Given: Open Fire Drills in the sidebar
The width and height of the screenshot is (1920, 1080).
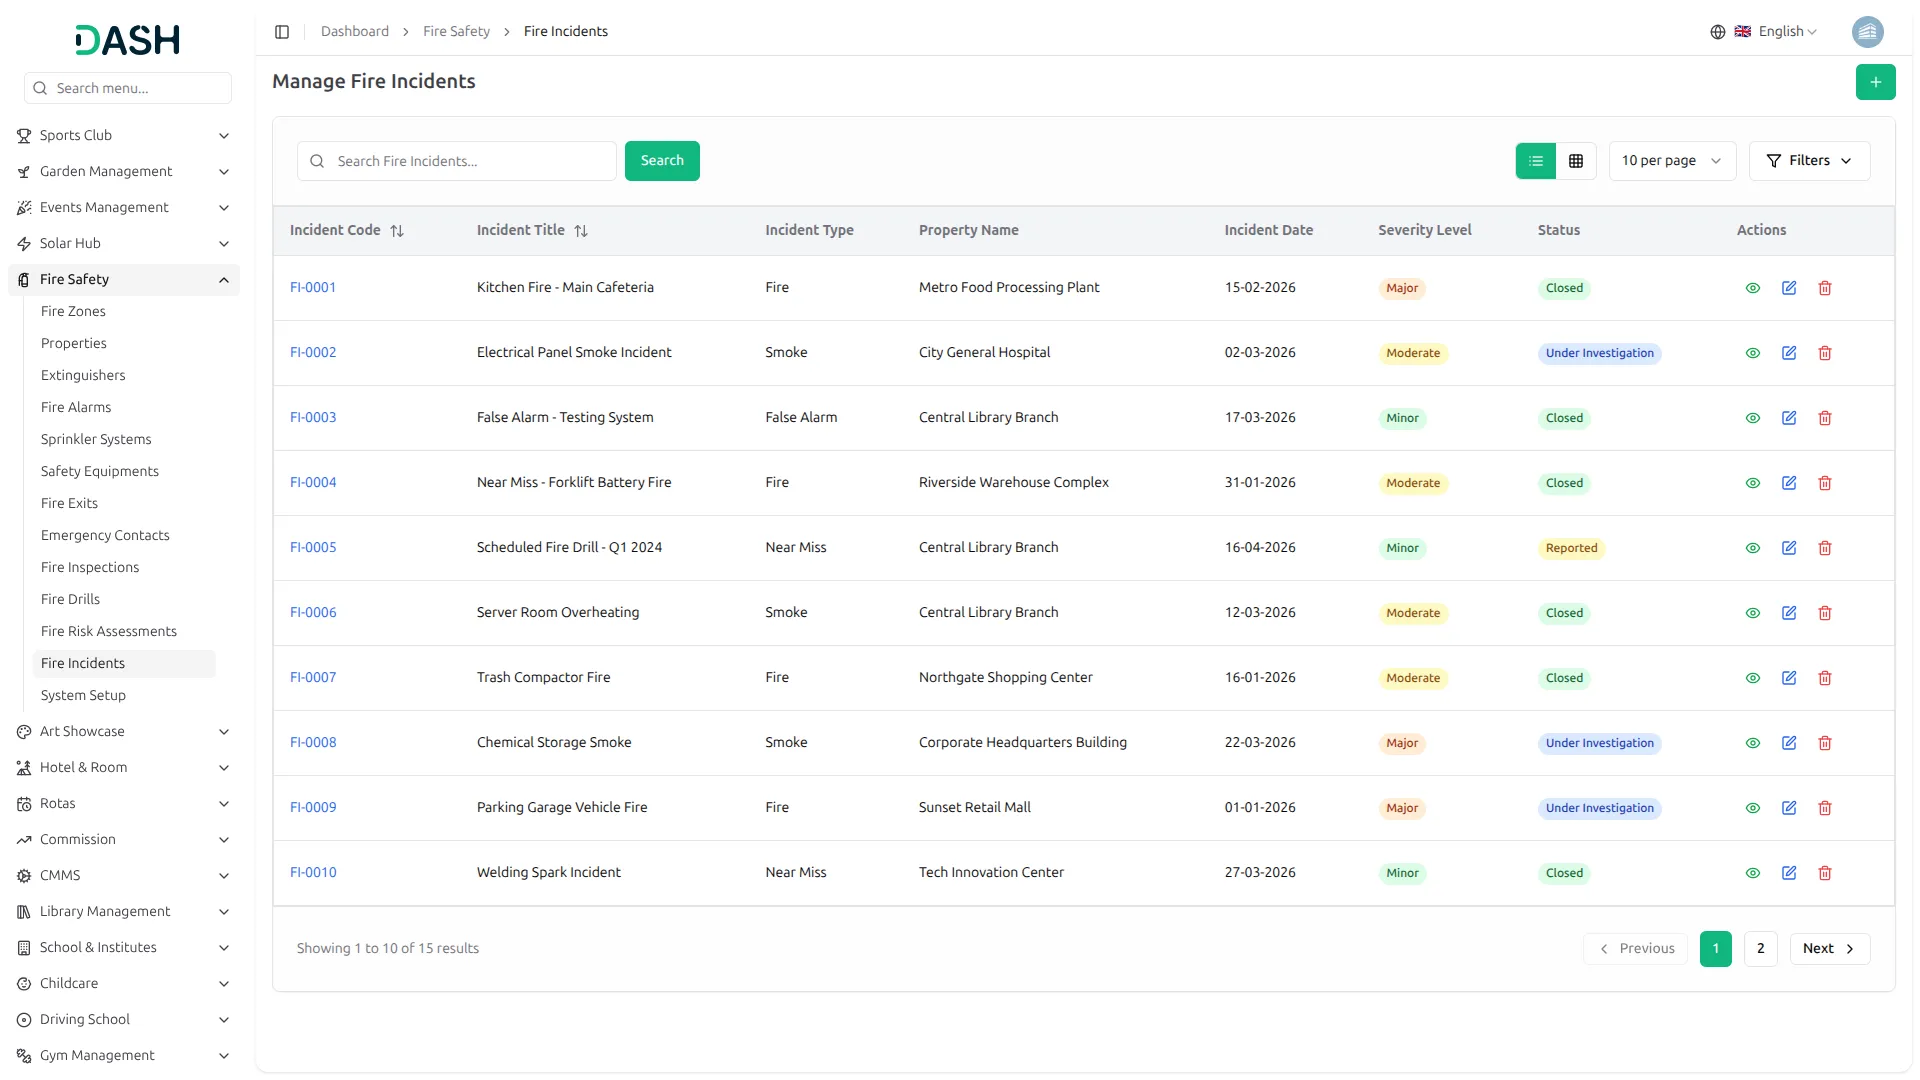Looking at the screenshot, I should (x=70, y=599).
